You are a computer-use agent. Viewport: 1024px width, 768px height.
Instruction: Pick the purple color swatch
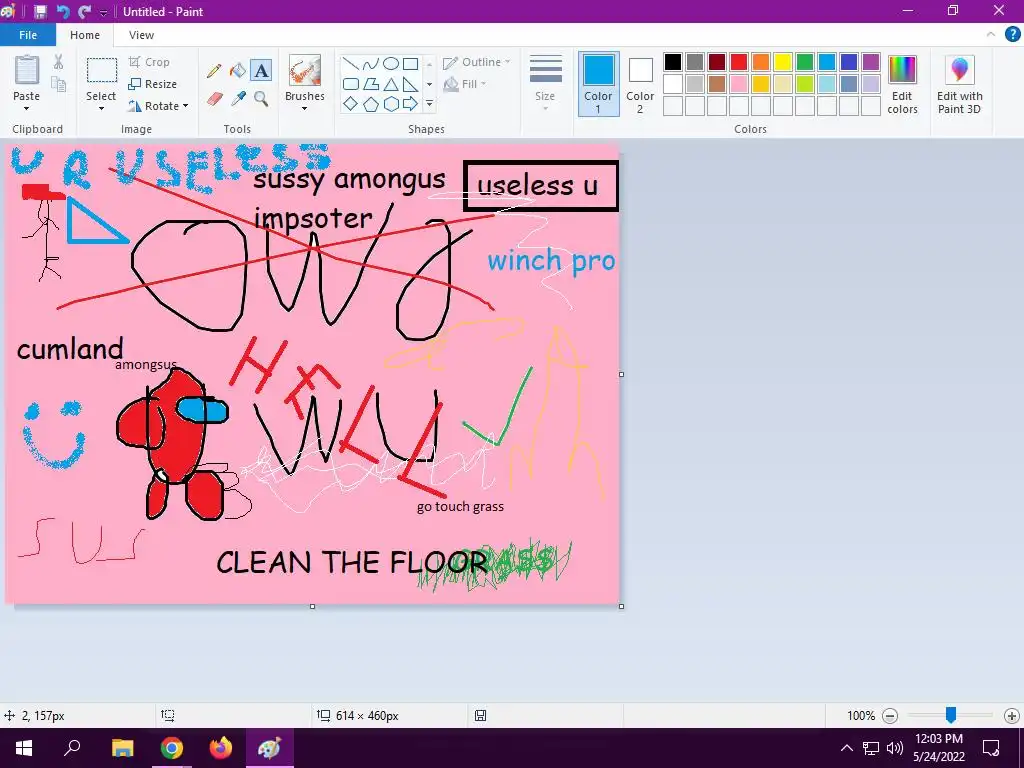coord(871,62)
